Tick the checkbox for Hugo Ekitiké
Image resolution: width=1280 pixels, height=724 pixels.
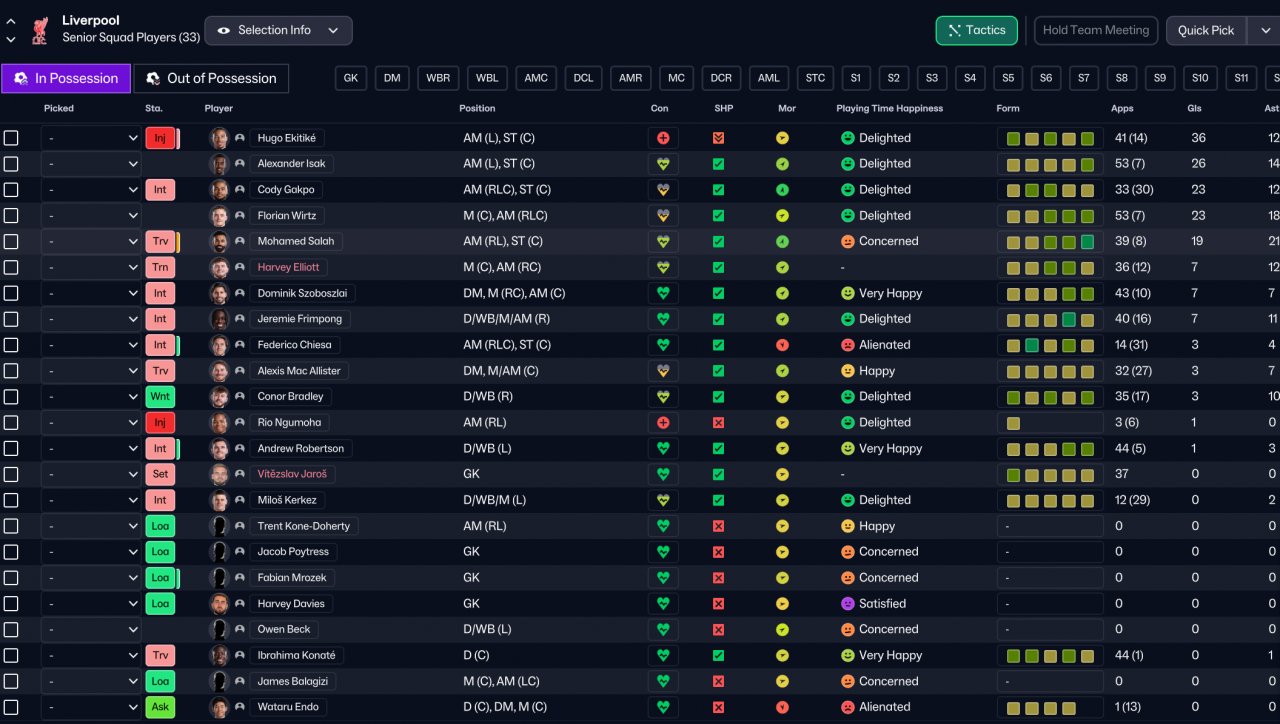tap(11, 138)
